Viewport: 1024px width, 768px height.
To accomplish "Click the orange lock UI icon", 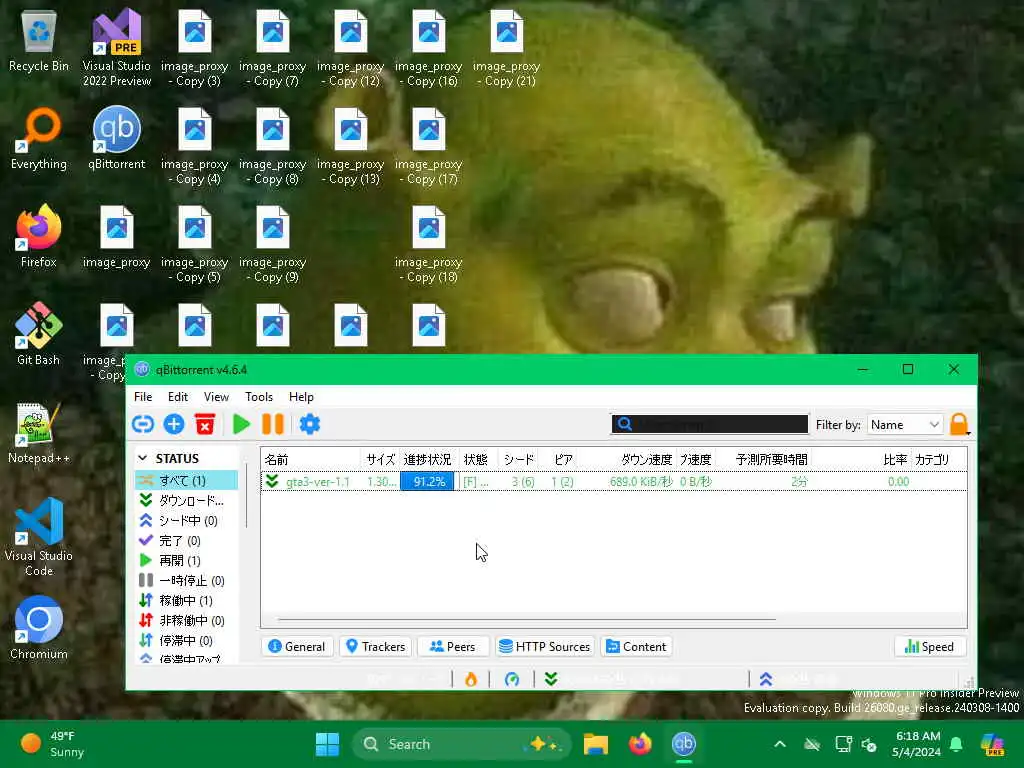I will click(959, 424).
